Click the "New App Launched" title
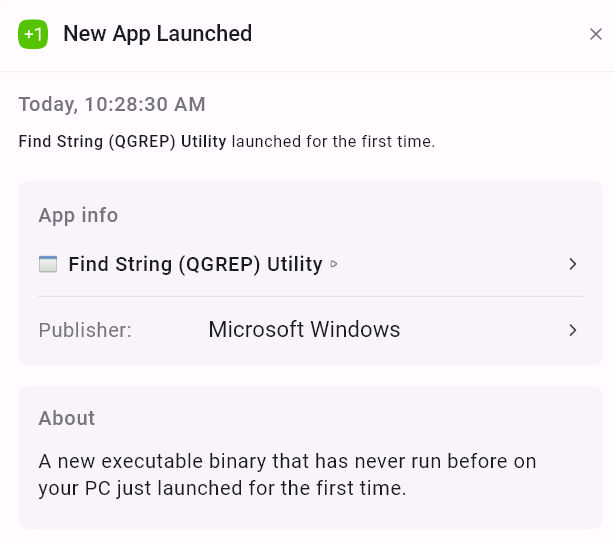The image size is (614, 544). 157,34
